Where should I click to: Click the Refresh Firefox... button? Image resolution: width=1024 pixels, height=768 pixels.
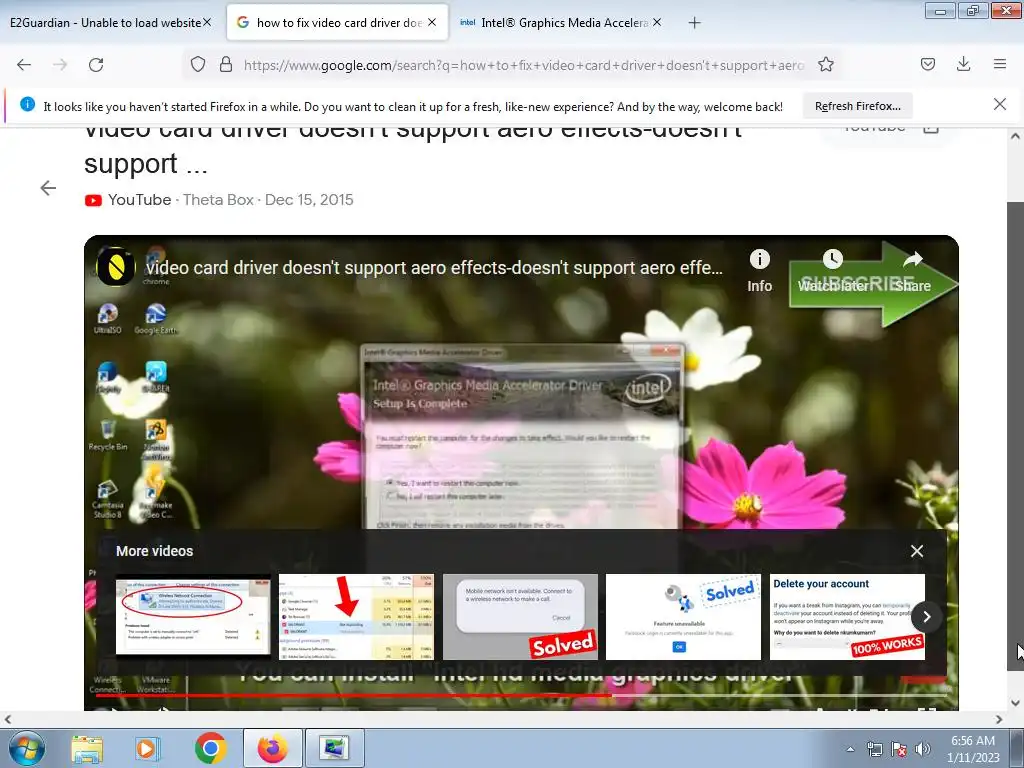pyautogui.click(x=857, y=106)
